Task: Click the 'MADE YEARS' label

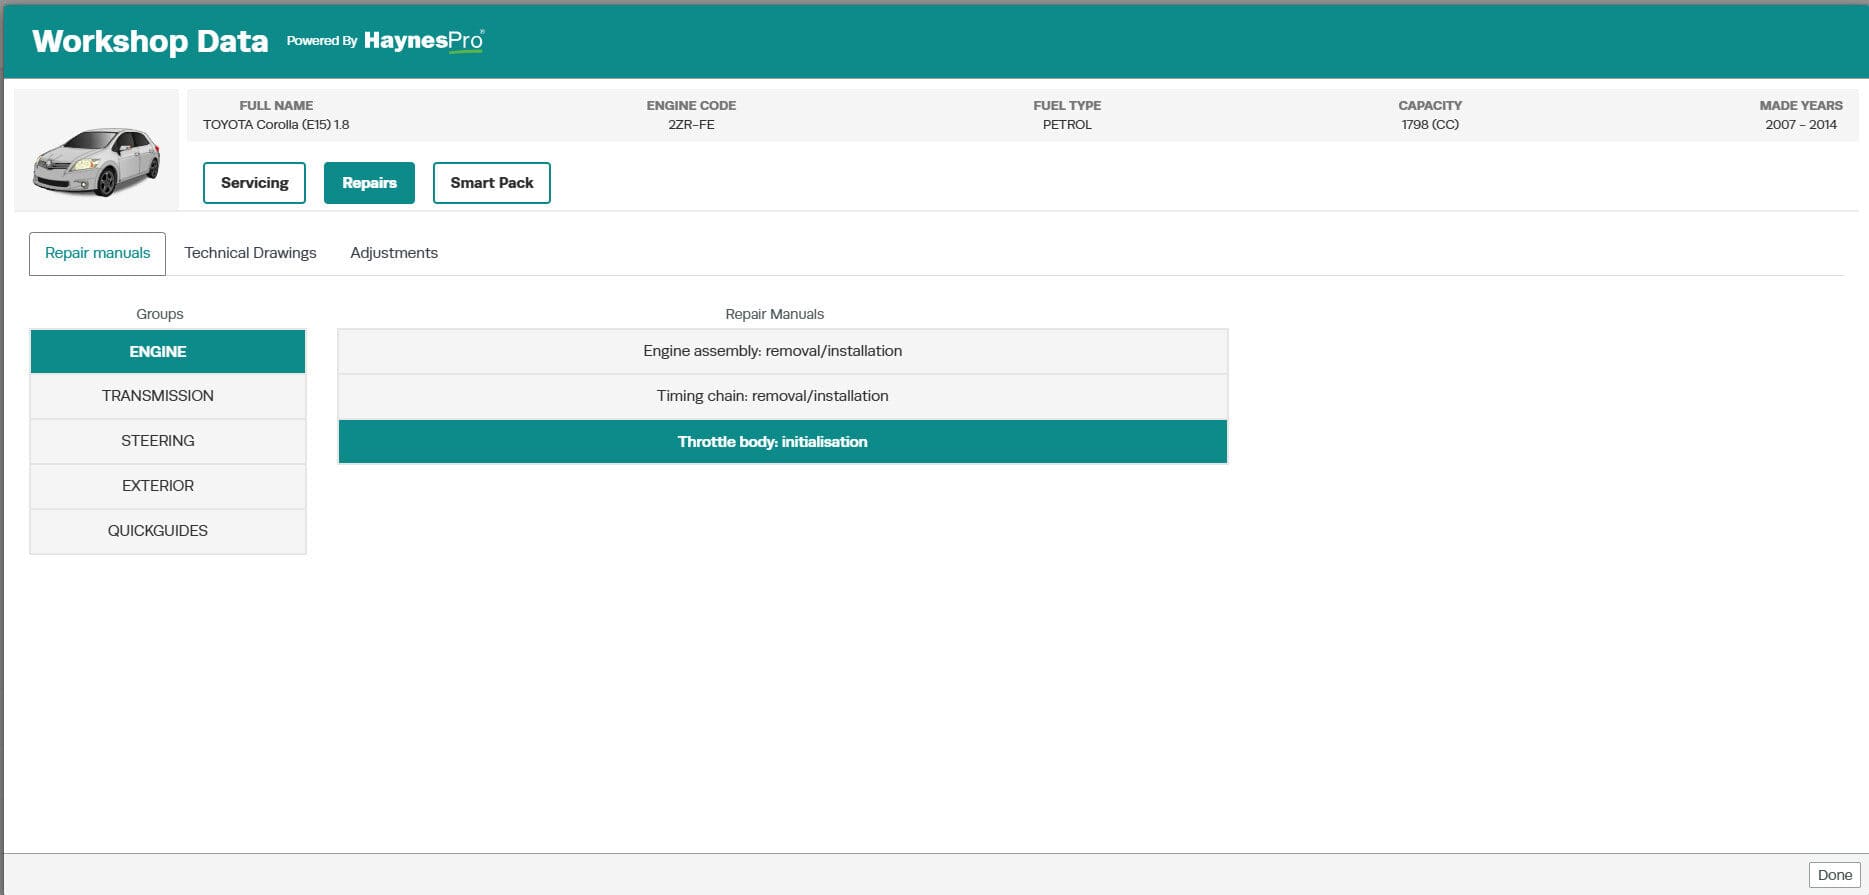Action: (x=1801, y=105)
